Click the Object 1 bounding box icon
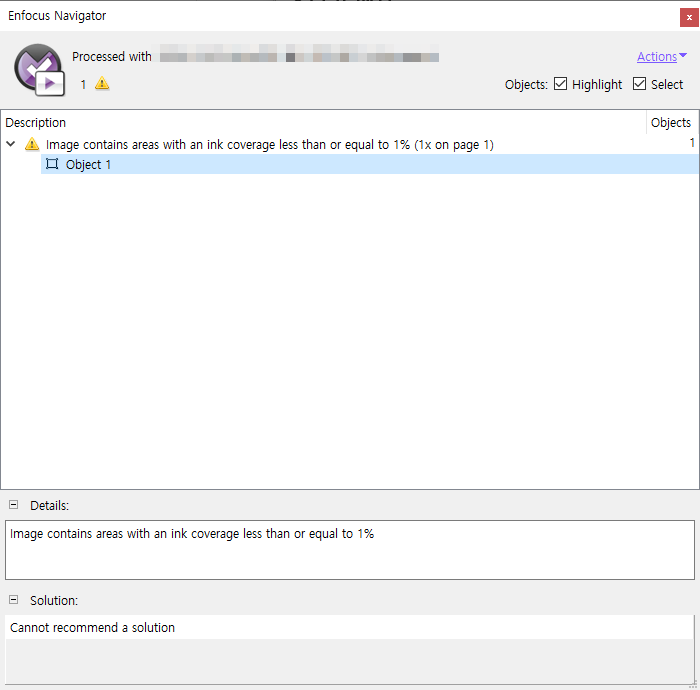The image size is (700, 690). pos(52,164)
